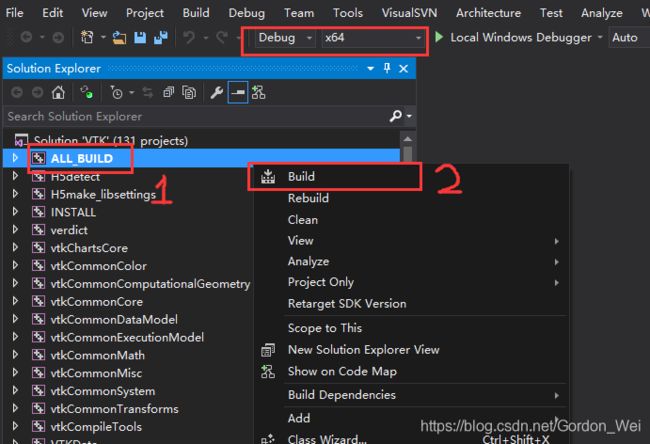Screen dimensions: 650x444
Task: Select the ALL_BUILD project
Action: click(x=82, y=158)
